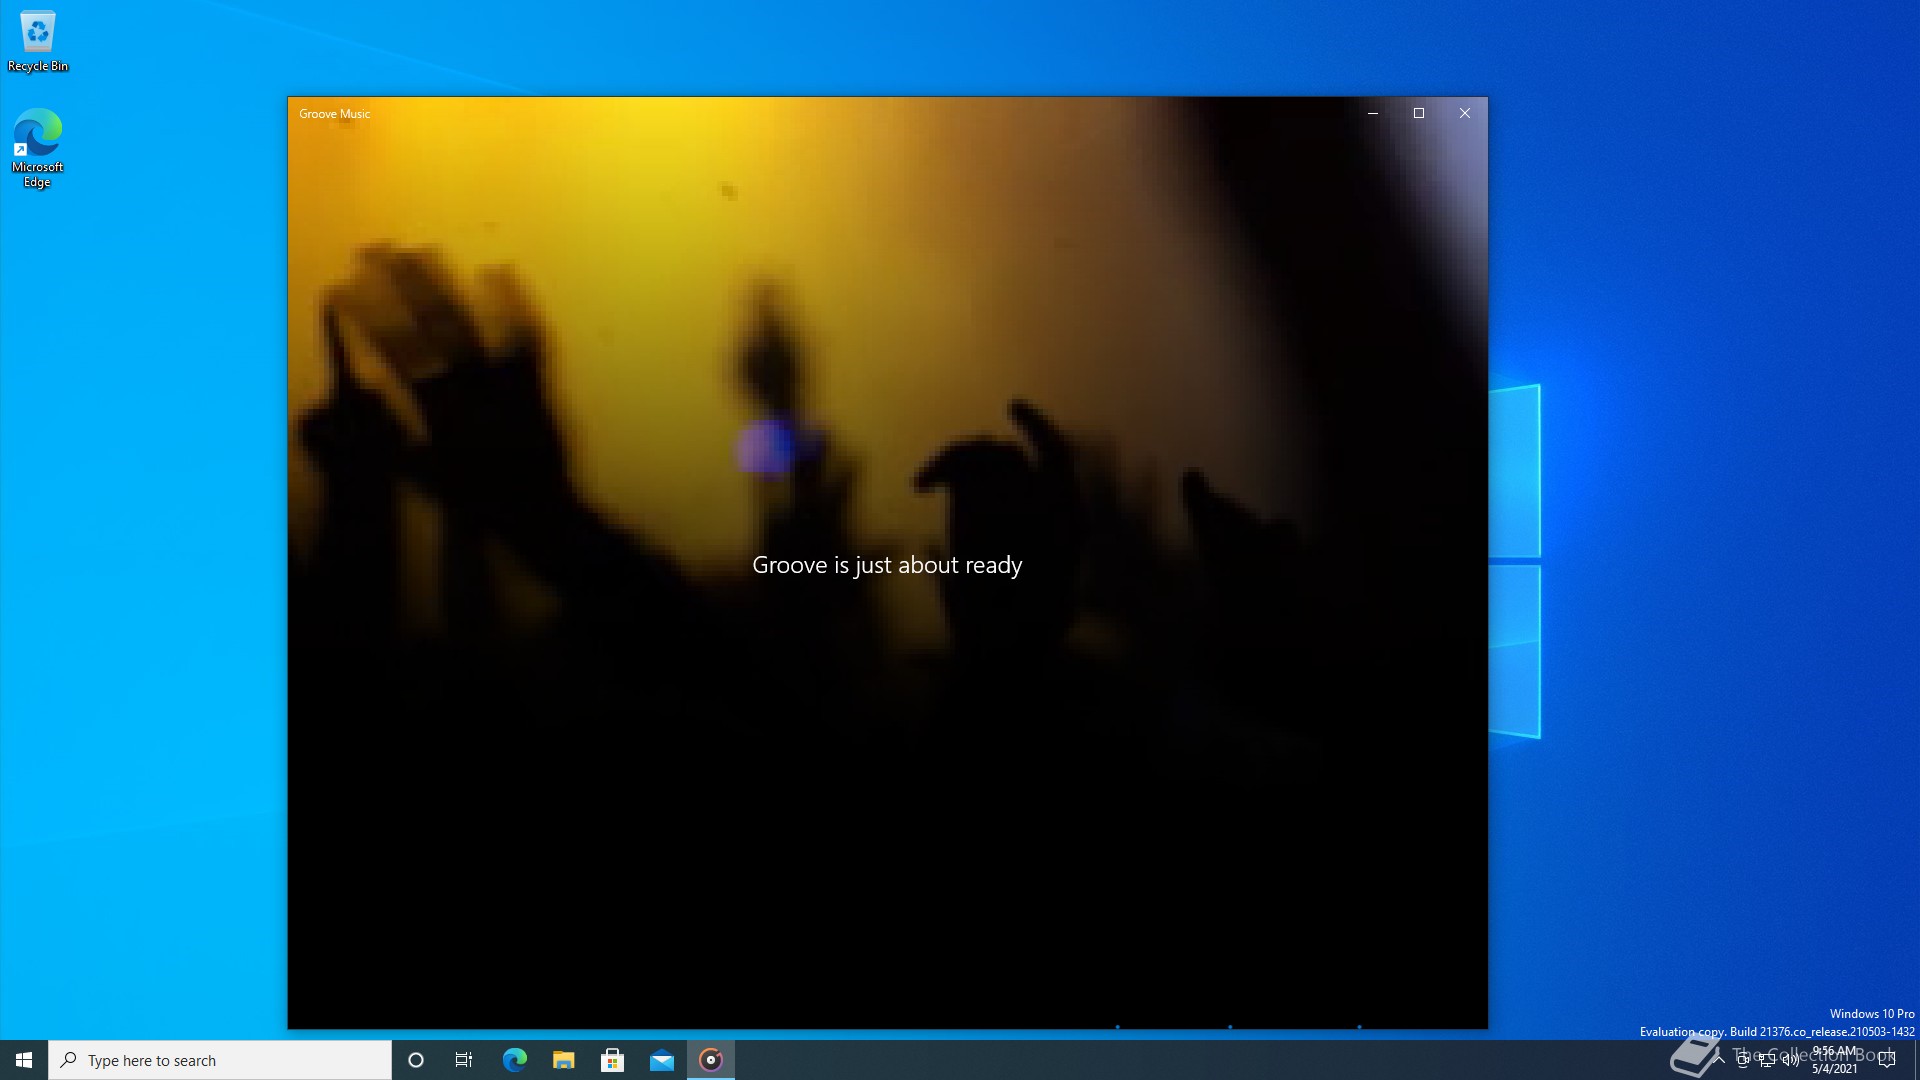
Task: Click the Show Desktop sliver on the taskbar
Action: point(1916,1060)
